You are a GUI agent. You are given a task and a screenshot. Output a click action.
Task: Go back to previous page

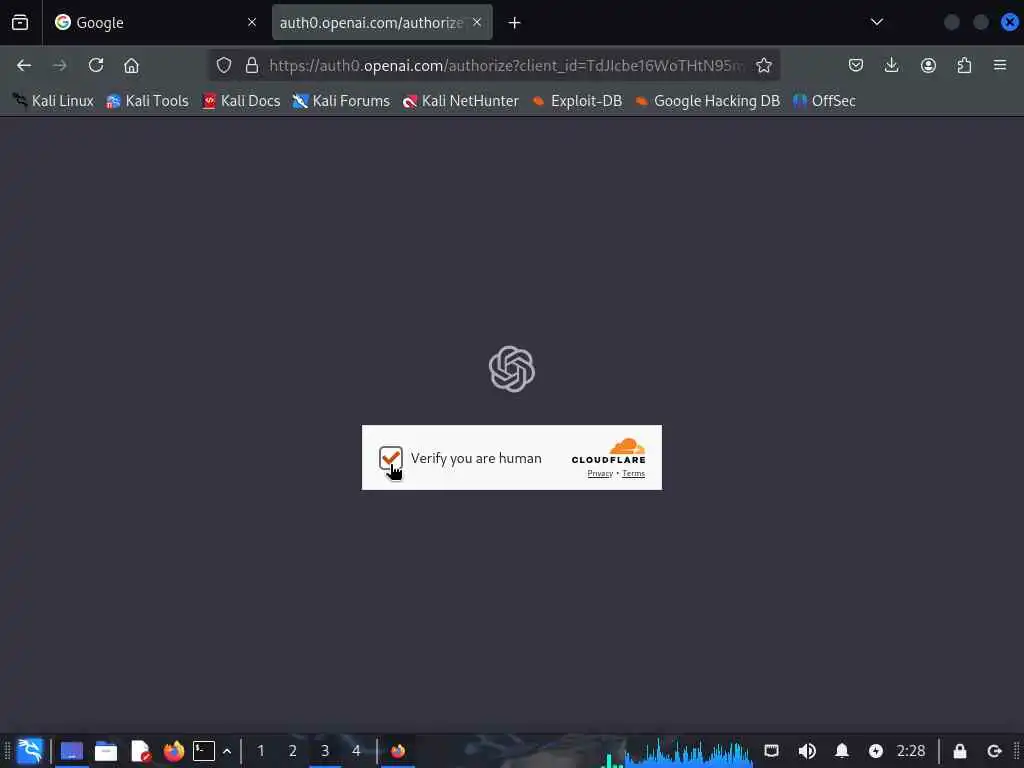tap(24, 65)
